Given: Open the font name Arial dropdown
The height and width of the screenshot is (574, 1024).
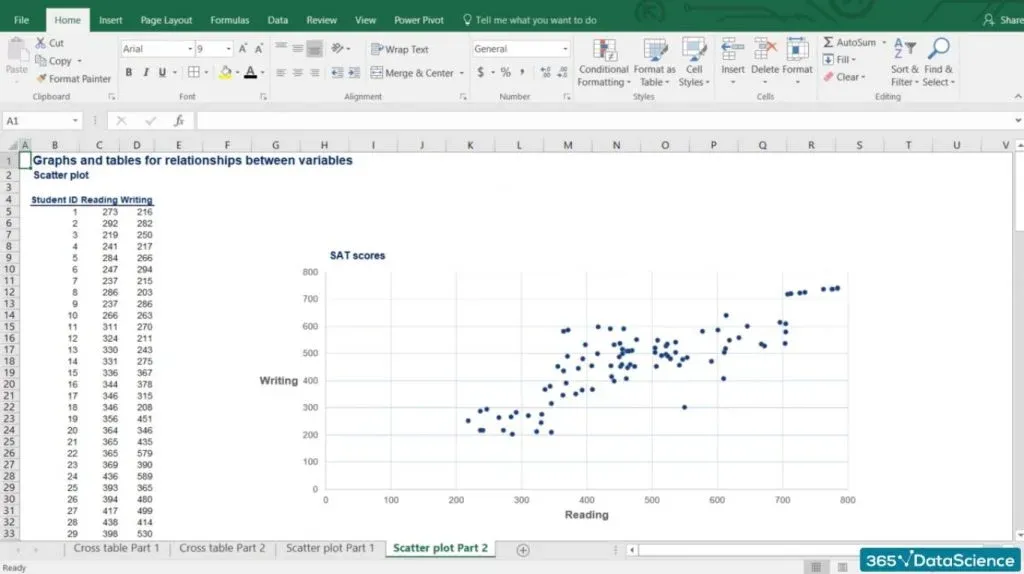Looking at the screenshot, I should coord(189,49).
